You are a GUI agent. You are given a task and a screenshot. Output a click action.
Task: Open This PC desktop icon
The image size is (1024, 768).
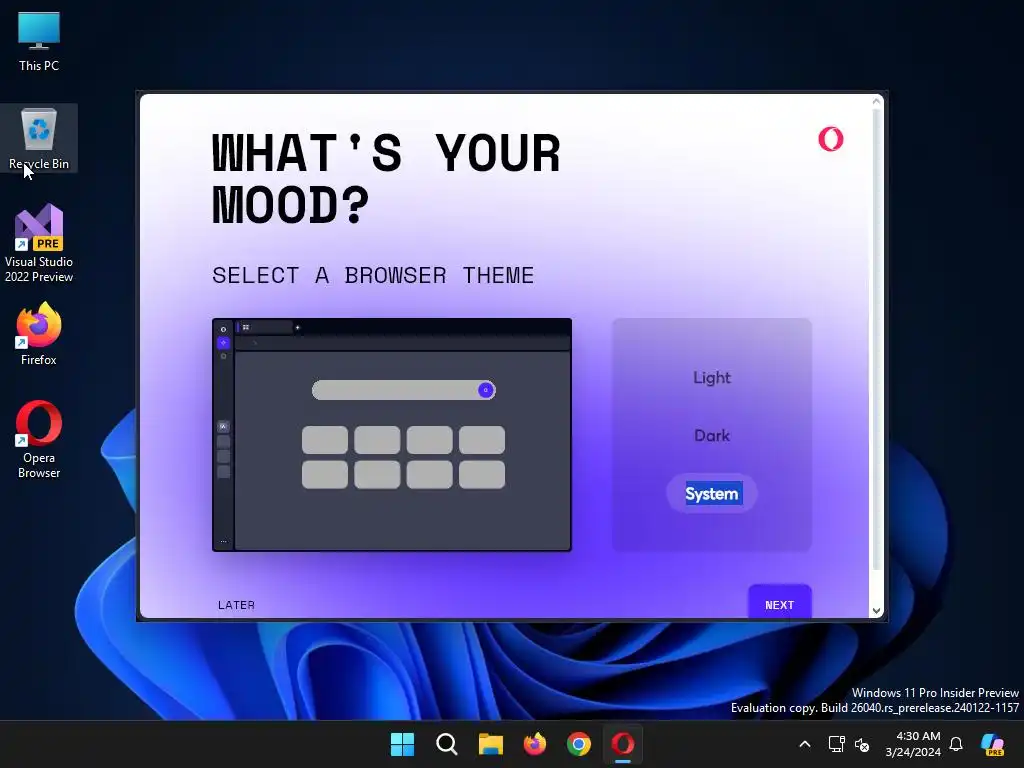[x=39, y=40]
